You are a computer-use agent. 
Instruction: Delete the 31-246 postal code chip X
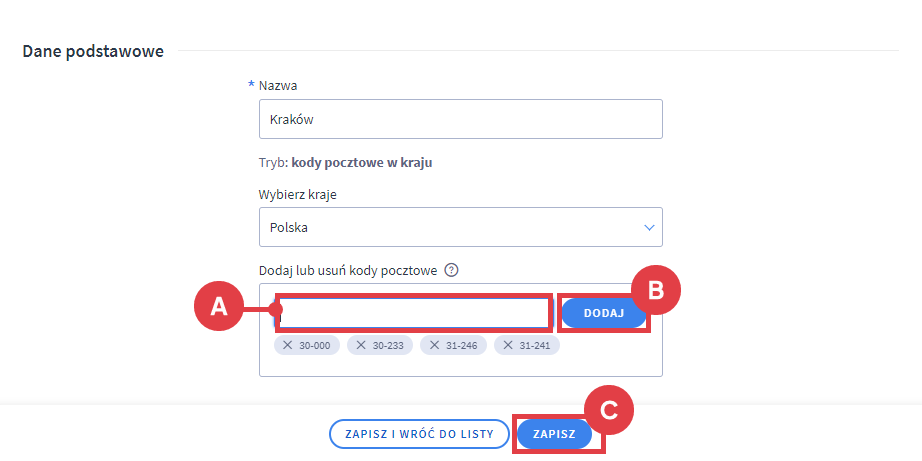(434, 345)
